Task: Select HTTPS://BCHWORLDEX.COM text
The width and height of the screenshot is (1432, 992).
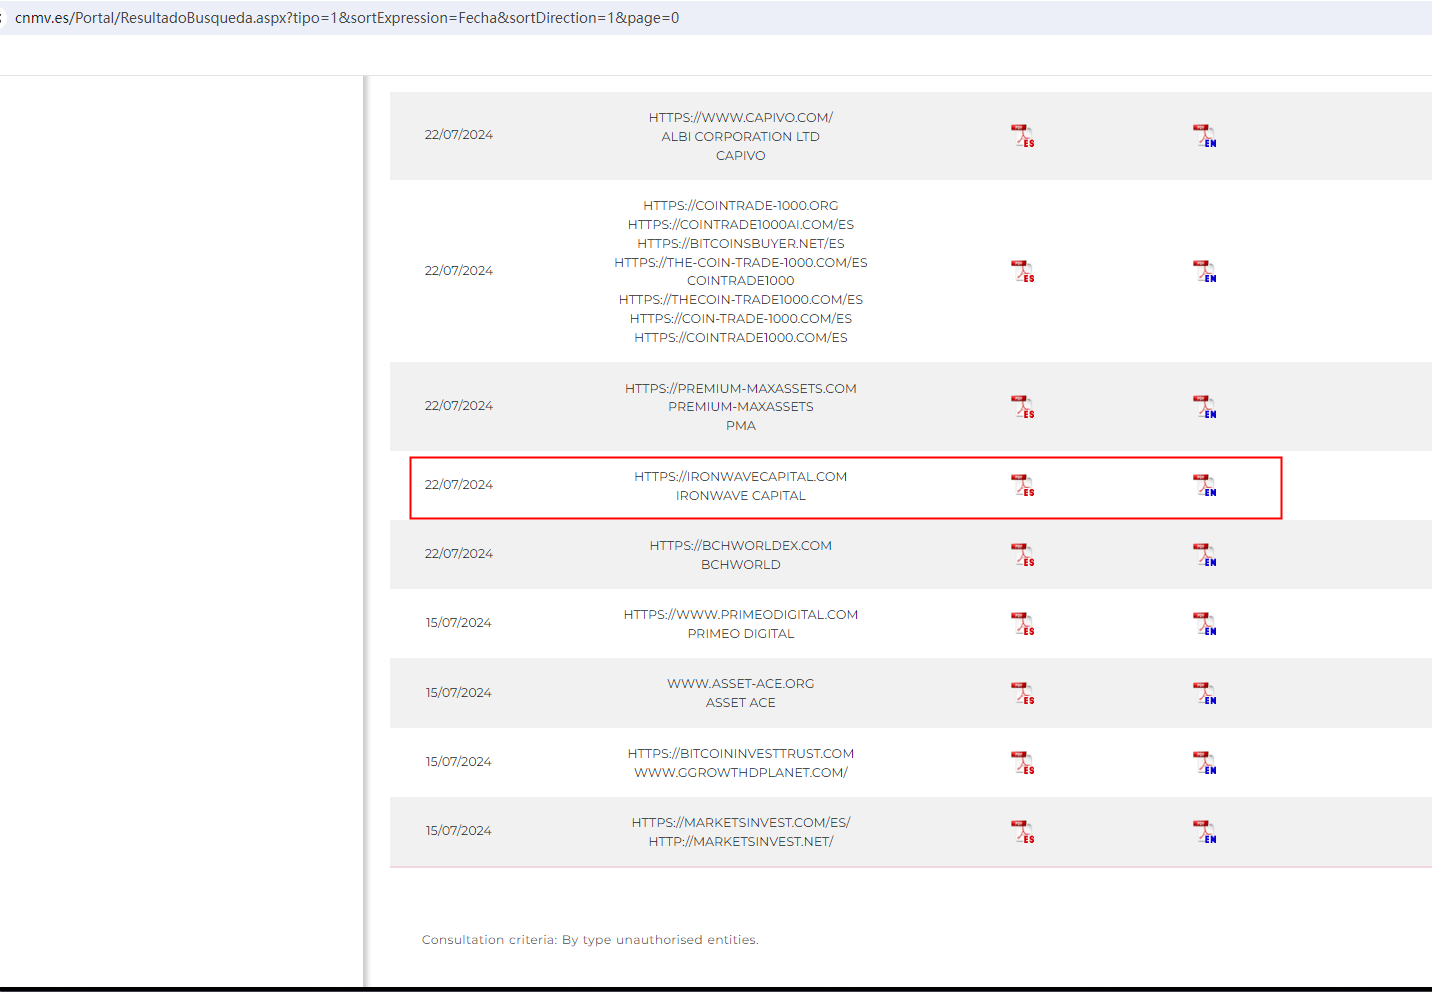Action: [741, 546]
